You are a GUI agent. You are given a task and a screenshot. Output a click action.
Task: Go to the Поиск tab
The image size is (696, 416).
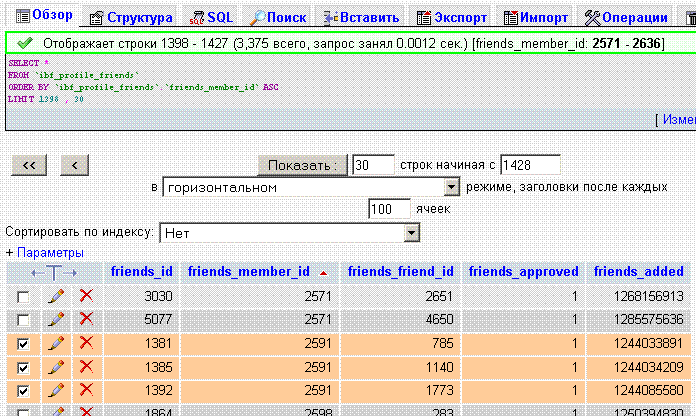tap(278, 18)
